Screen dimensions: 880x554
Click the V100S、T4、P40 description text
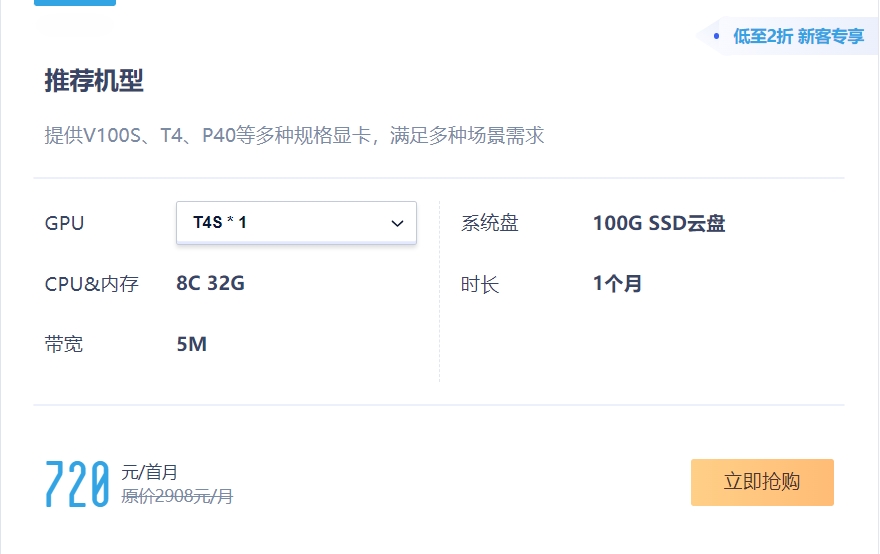point(295,135)
